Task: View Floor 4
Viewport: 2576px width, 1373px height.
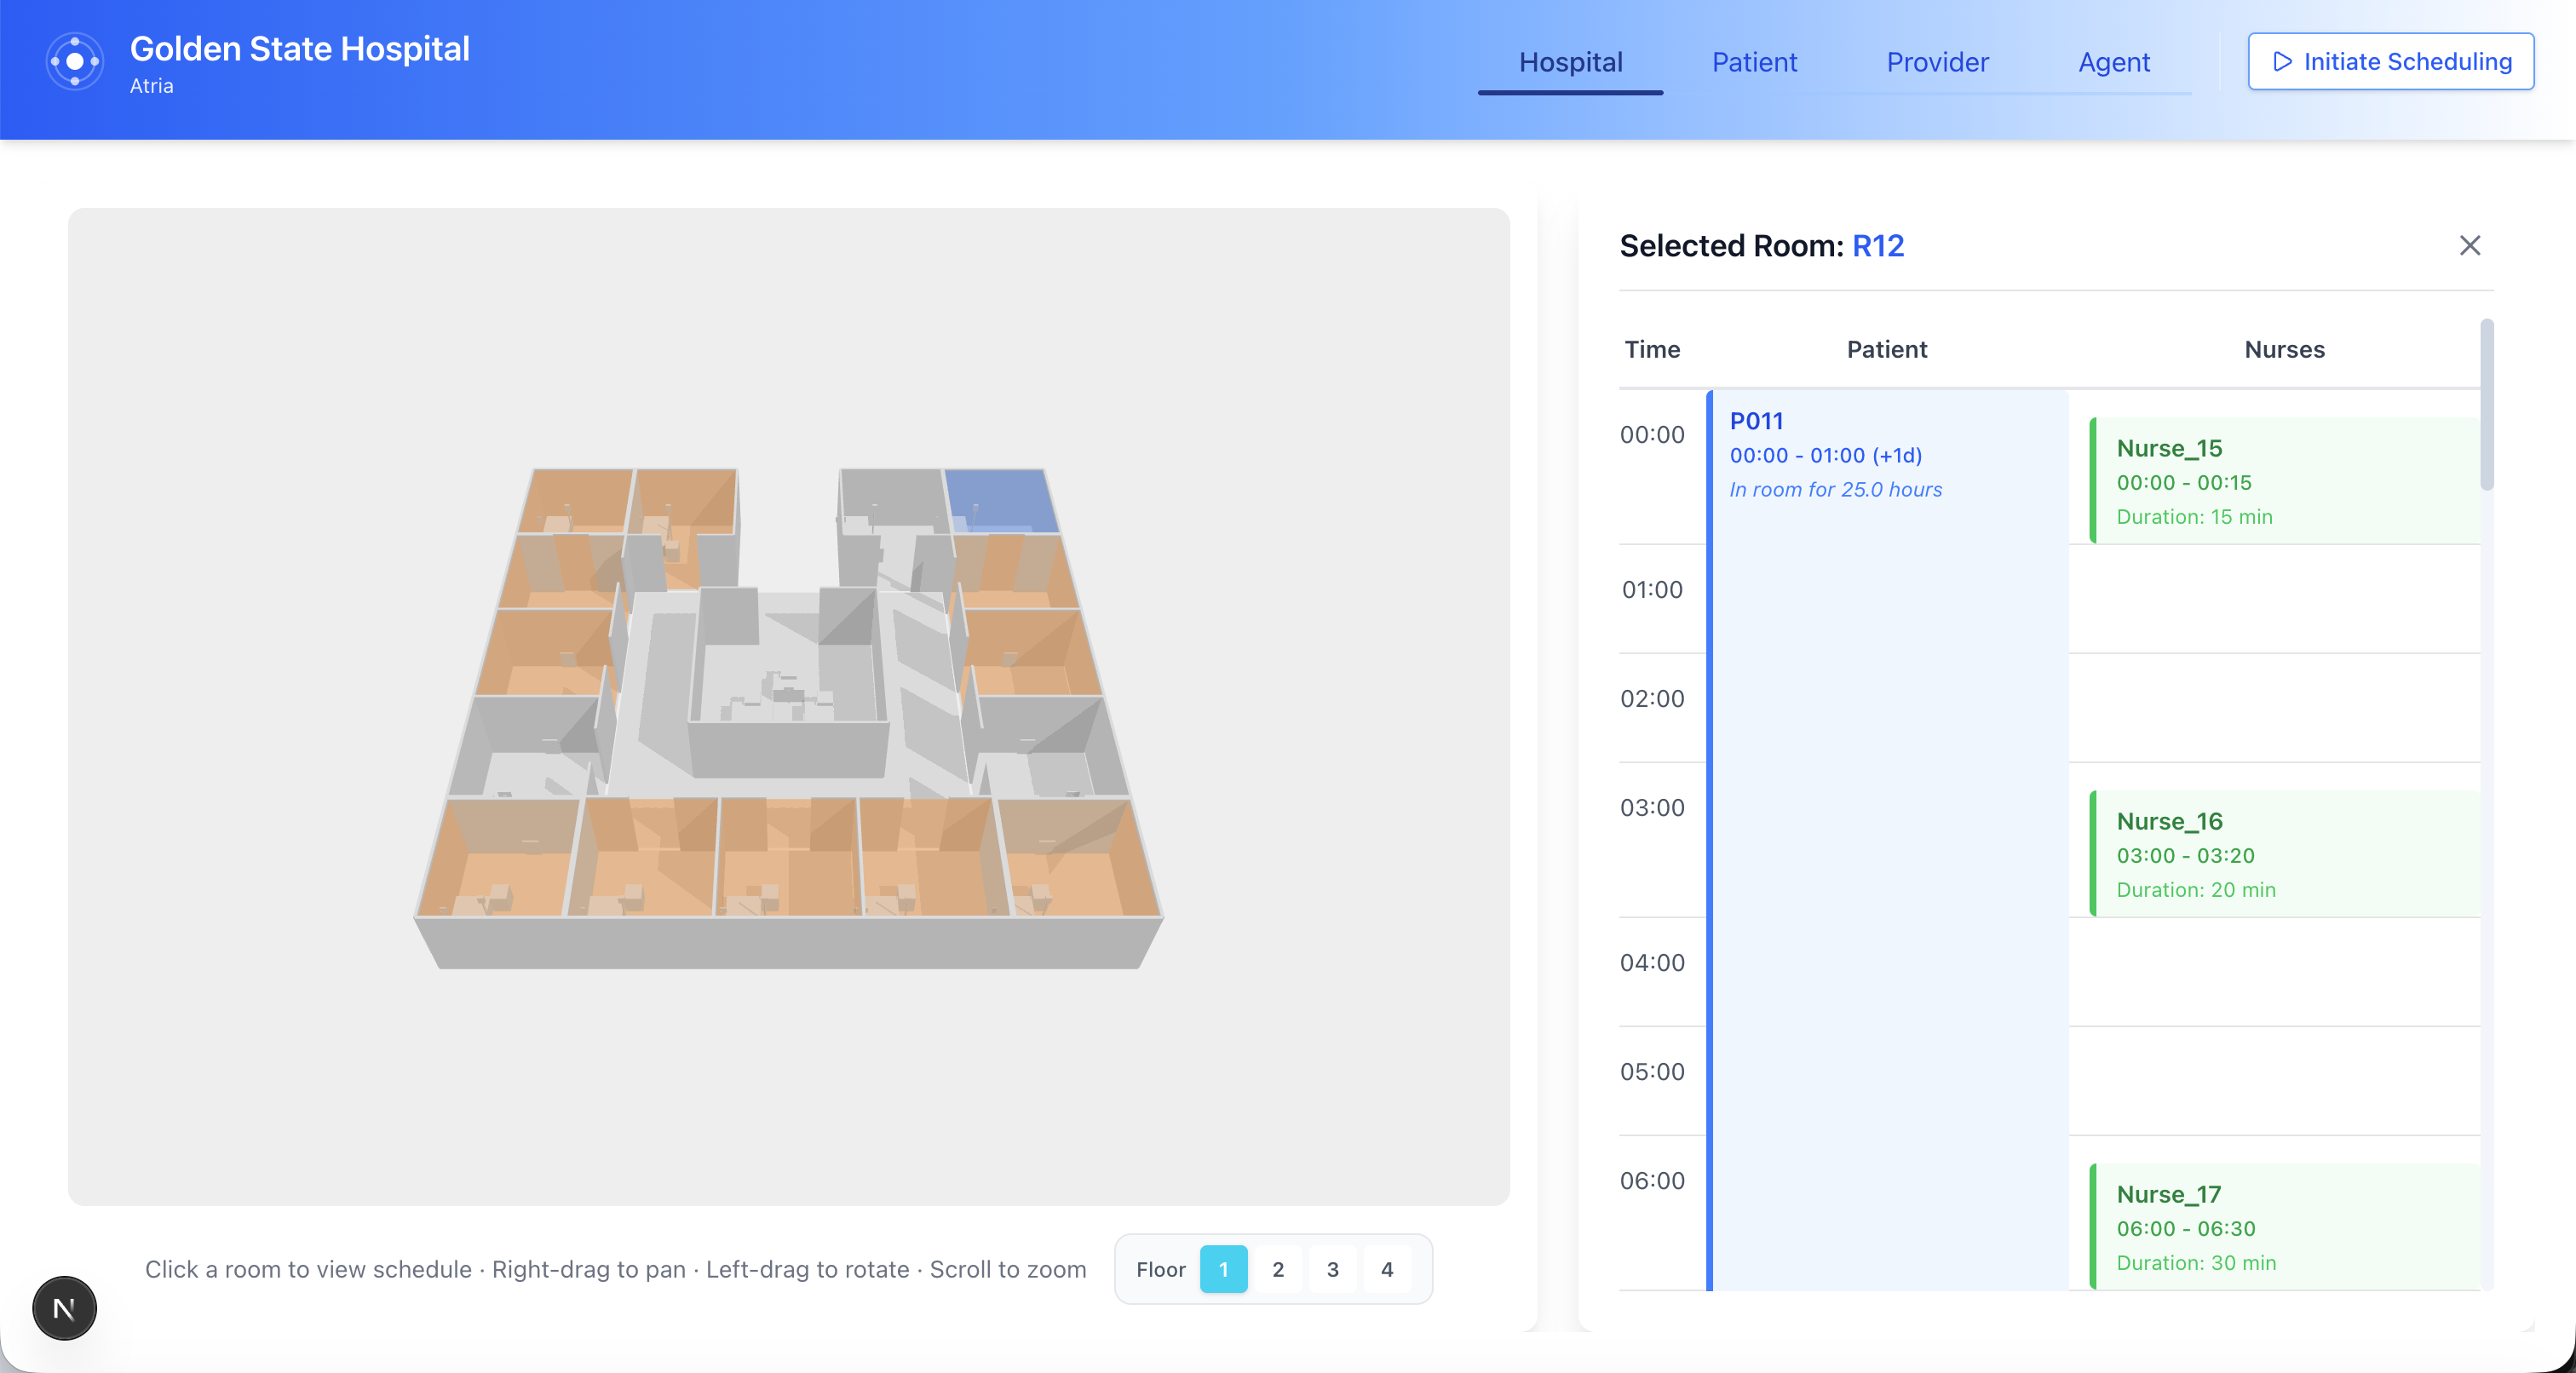Action: point(1386,1269)
